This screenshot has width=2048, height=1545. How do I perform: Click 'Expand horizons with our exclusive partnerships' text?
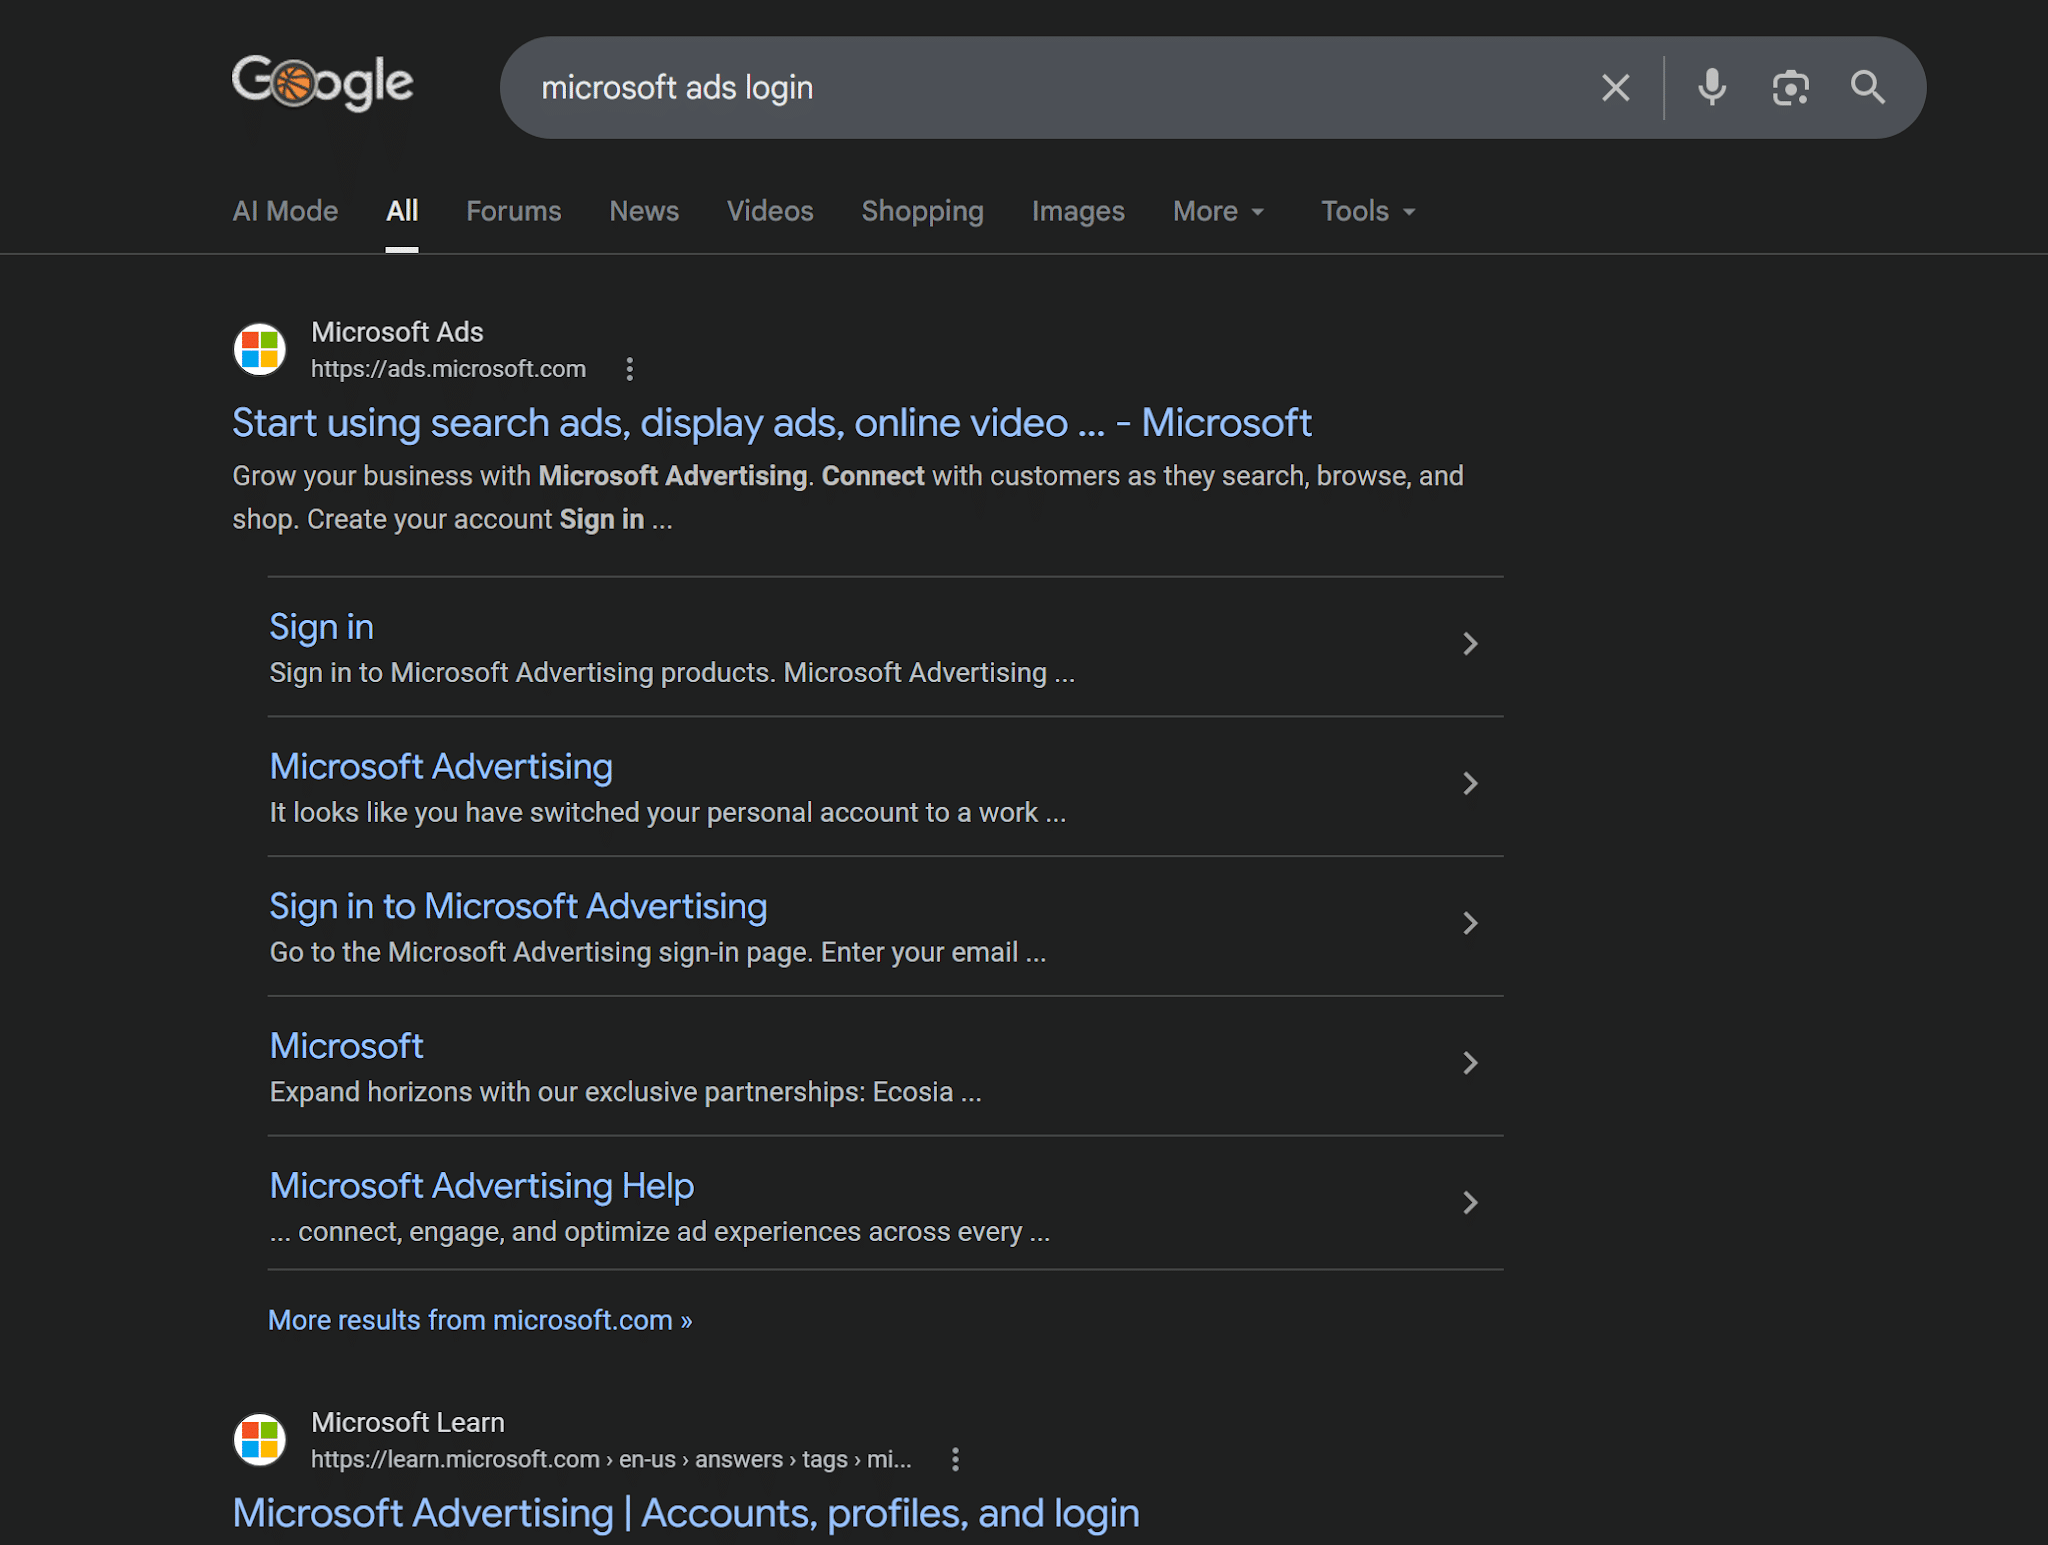[x=625, y=1092]
